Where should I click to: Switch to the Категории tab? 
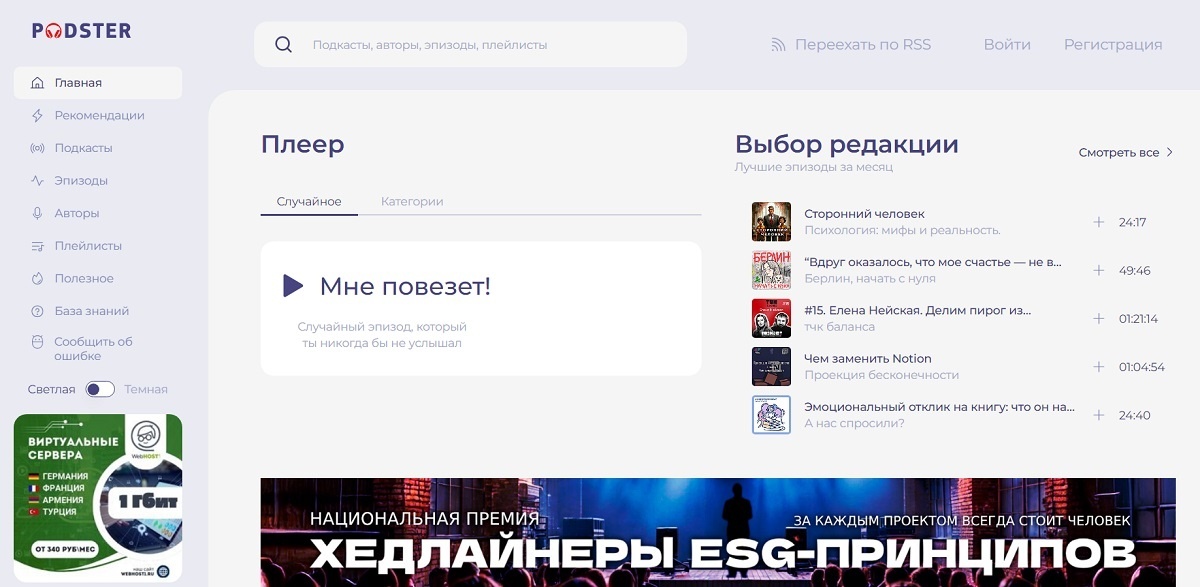point(412,201)
